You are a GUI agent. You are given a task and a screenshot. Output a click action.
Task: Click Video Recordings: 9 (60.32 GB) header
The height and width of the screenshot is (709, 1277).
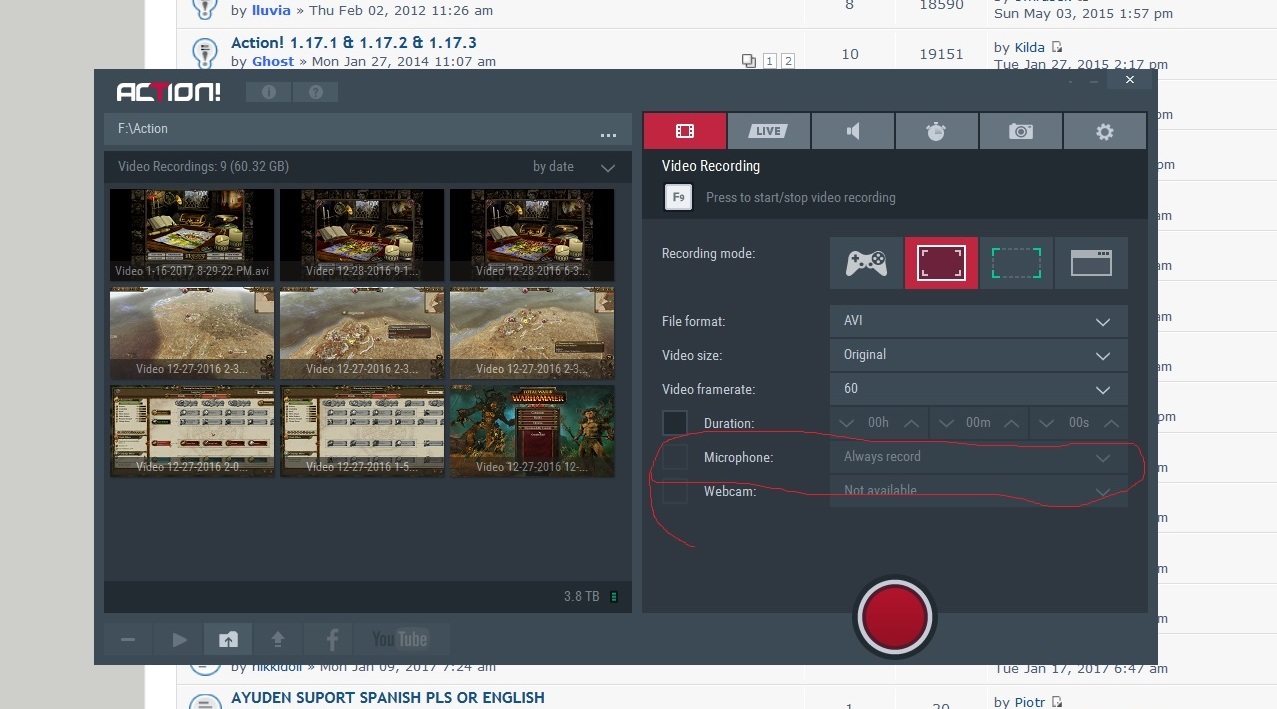203,167
